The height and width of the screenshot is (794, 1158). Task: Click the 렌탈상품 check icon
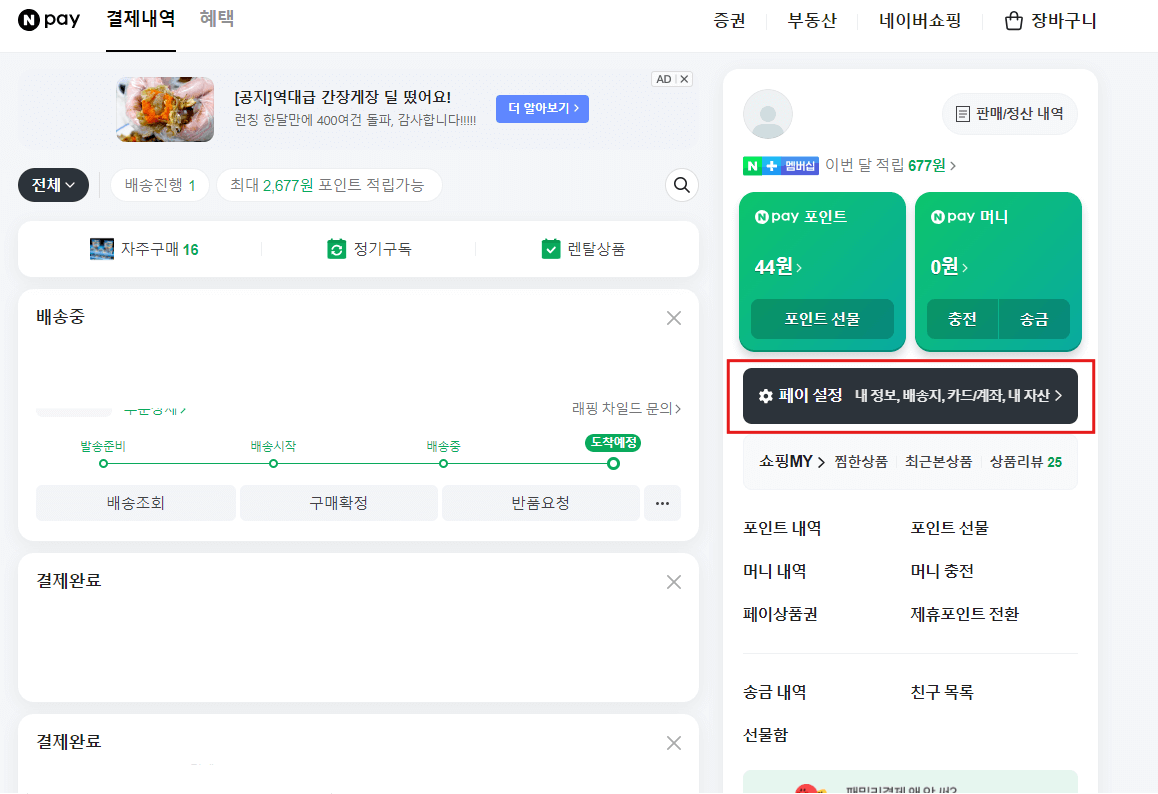pos(551,249)
